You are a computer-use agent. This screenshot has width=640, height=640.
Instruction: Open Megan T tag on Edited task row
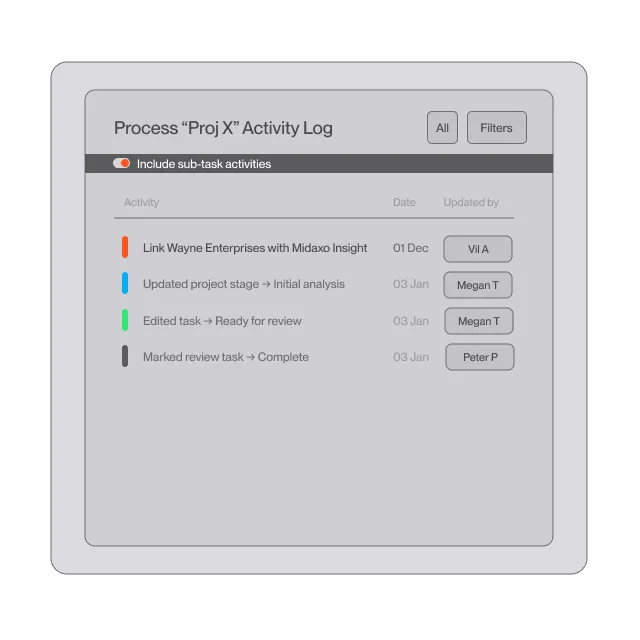point(479,321)
